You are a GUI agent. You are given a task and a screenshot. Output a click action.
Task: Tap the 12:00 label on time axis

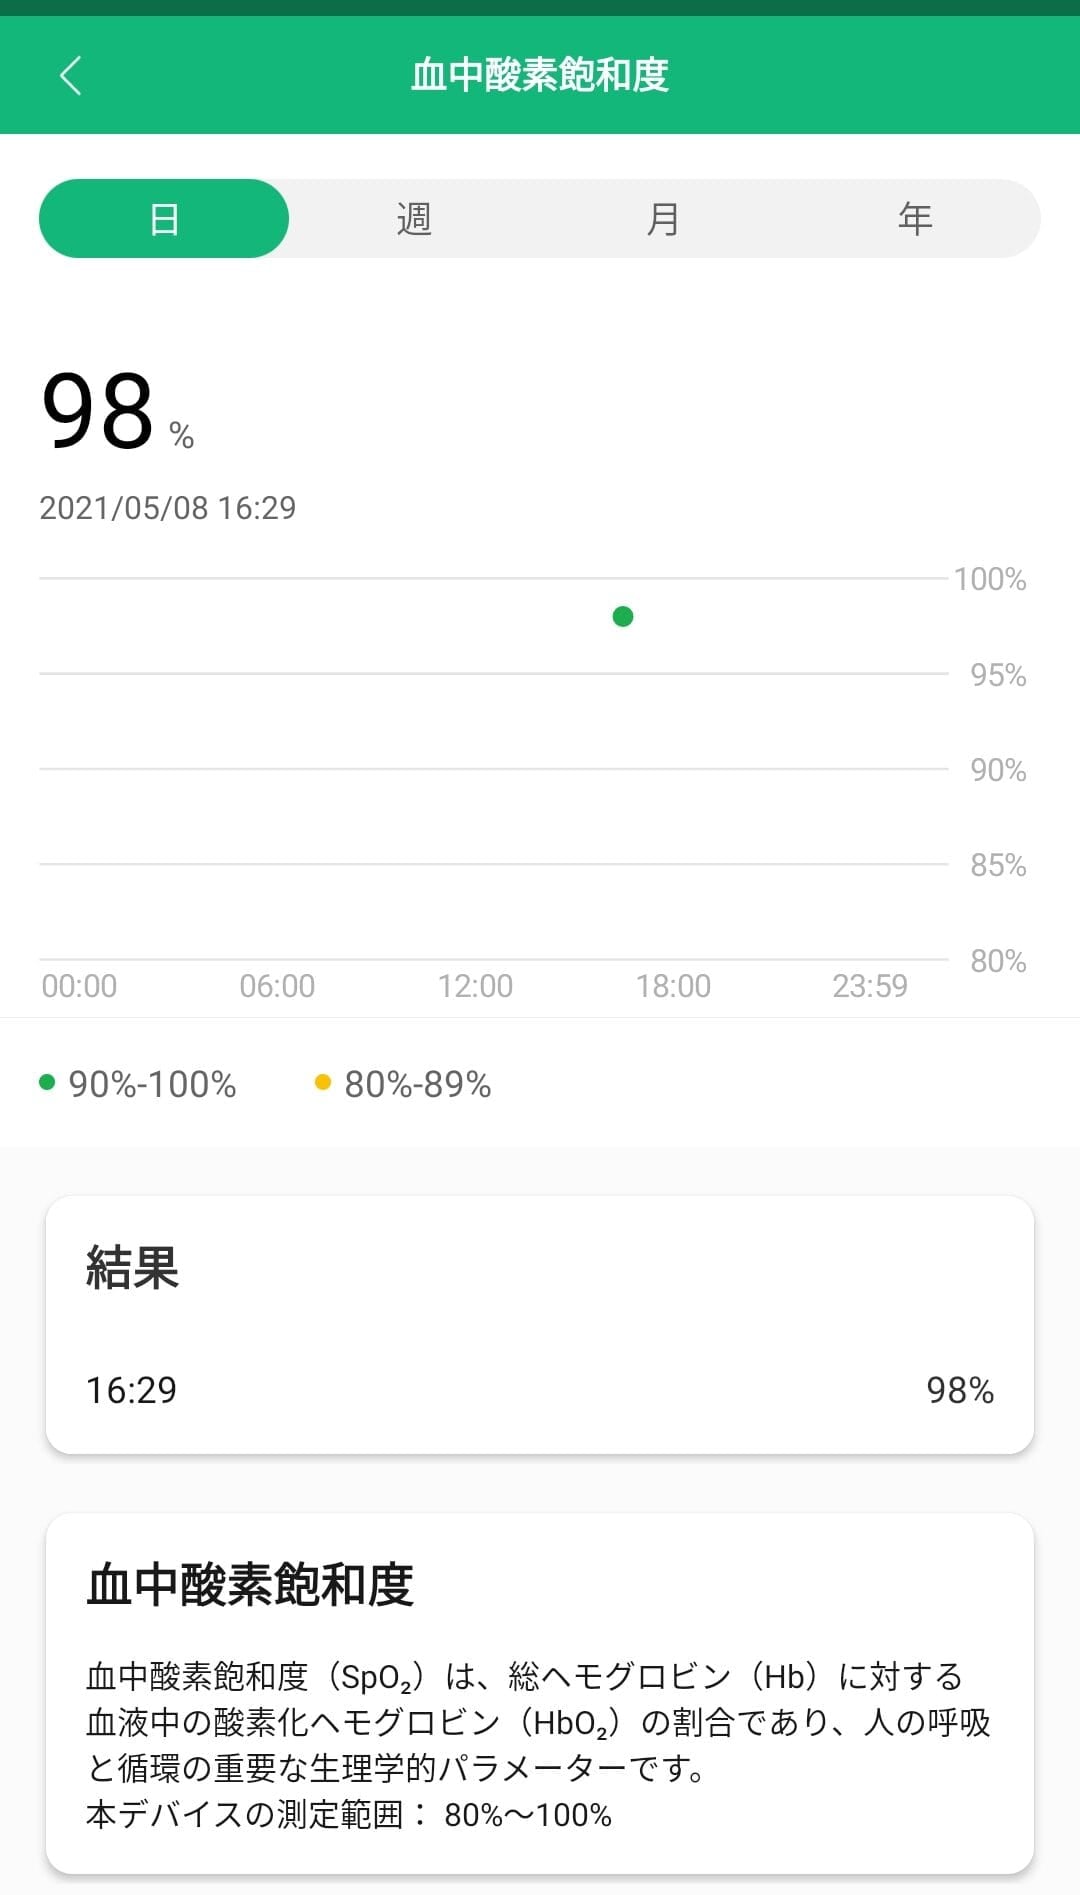(x=475, y=987)
